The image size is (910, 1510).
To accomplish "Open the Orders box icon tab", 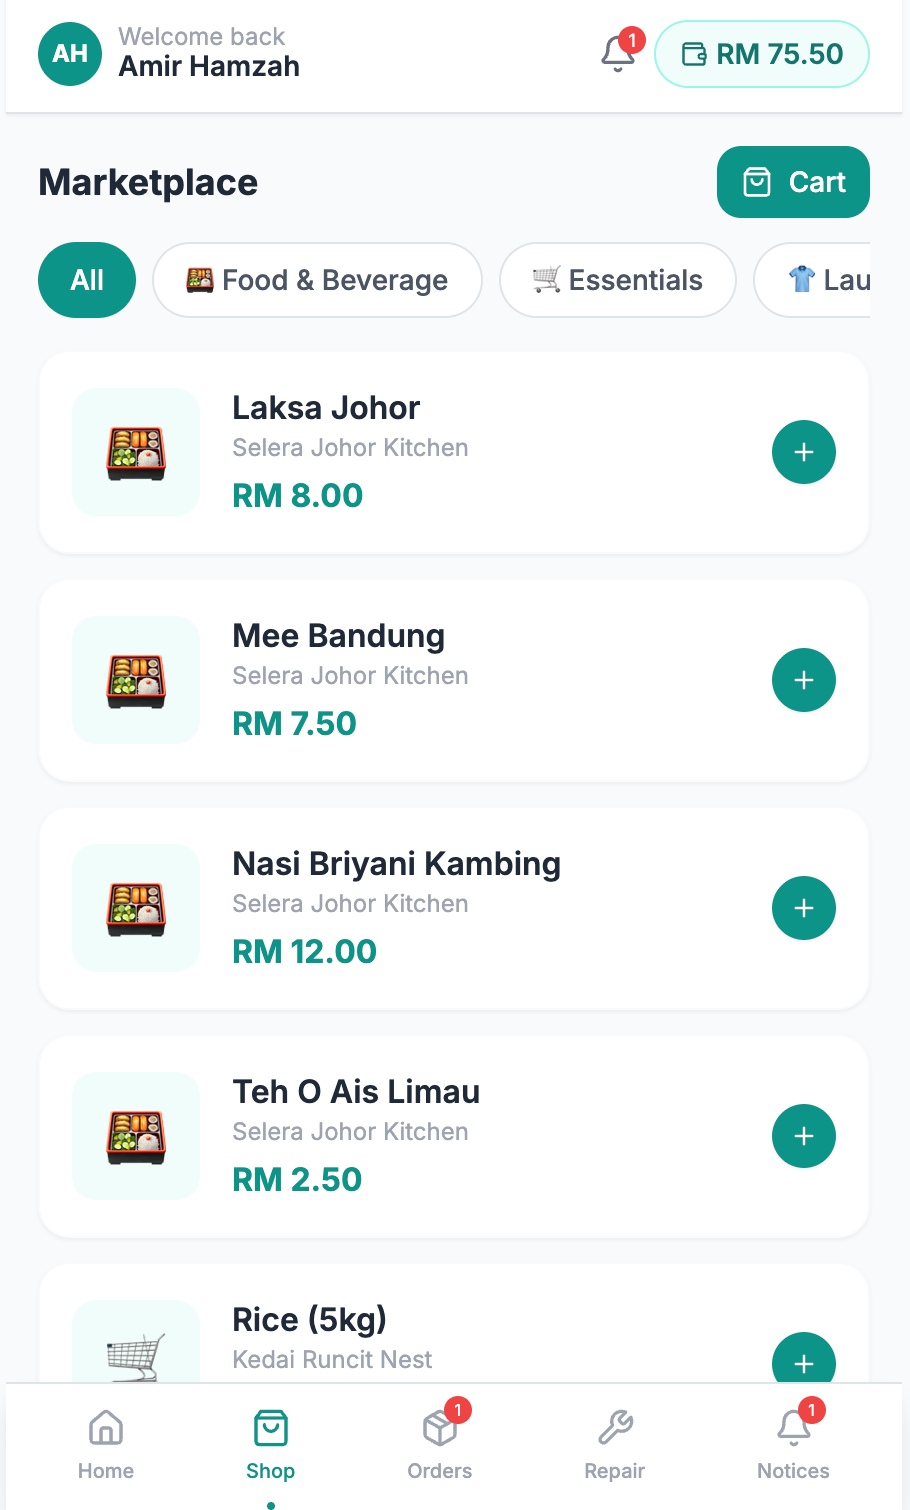I will (440, 1444).
